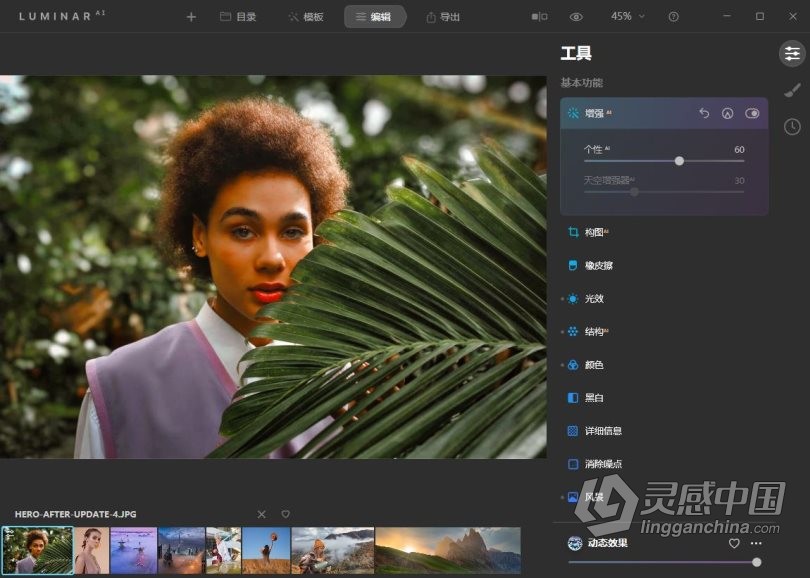
Task: Toggle the before/after compare icon
Action: pos(539,17)
